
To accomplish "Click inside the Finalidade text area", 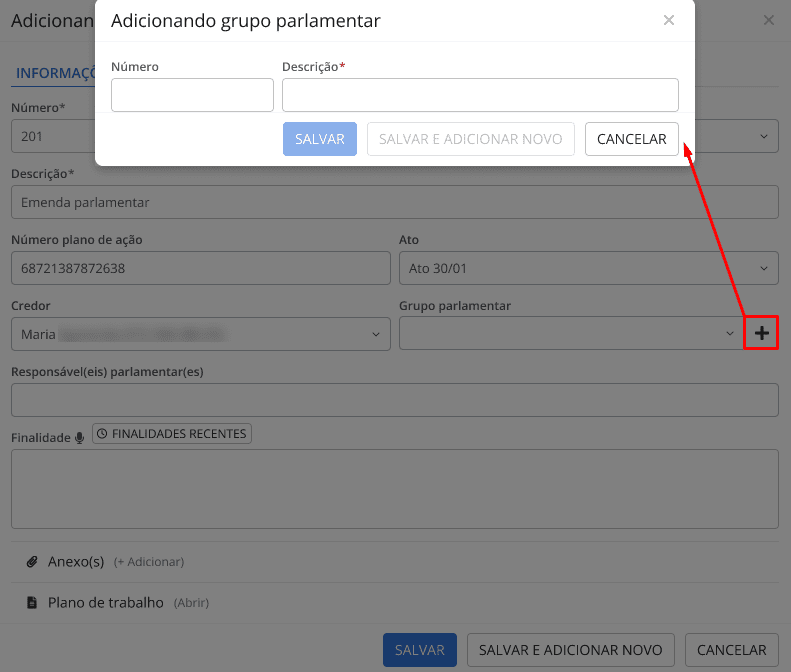I will point(394,488).
